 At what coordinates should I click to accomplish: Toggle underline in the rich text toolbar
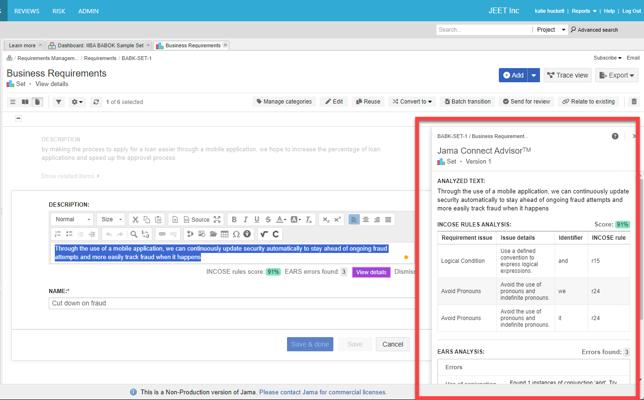[x=258, y=220]
